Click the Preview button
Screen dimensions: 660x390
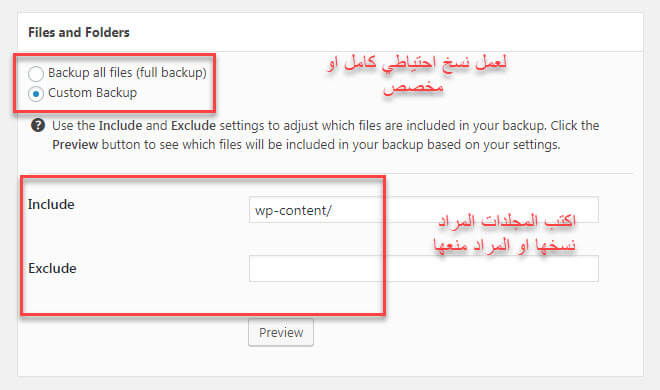pos(281,332)
